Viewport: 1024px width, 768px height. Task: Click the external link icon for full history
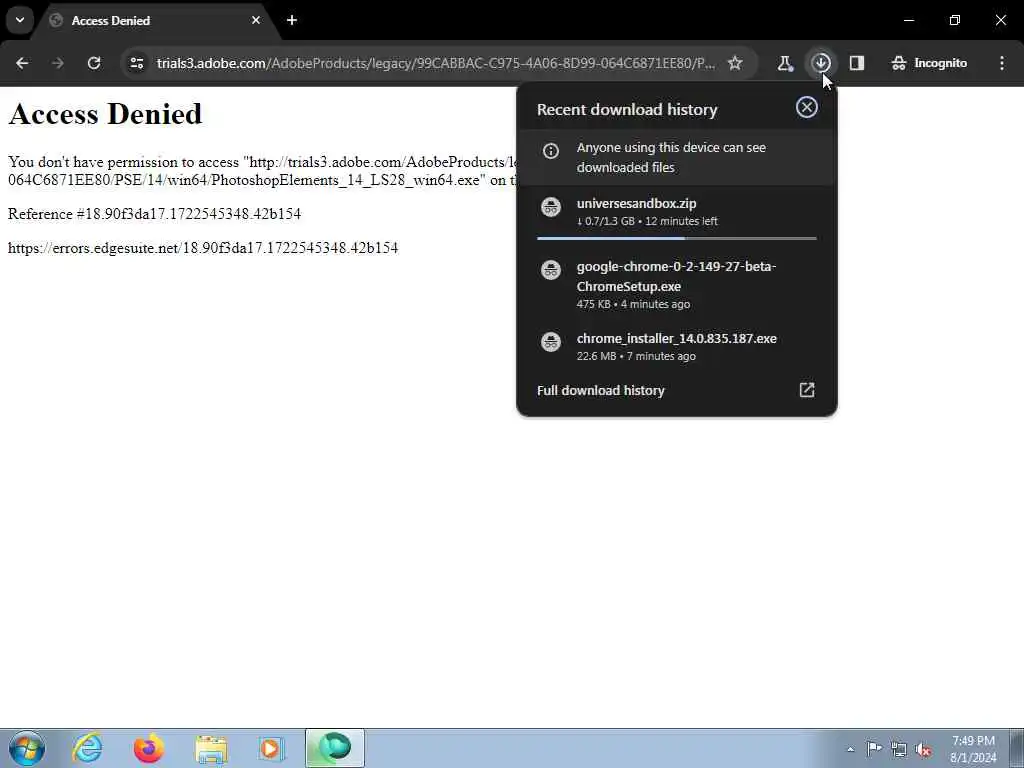click(x=807, y=390)
